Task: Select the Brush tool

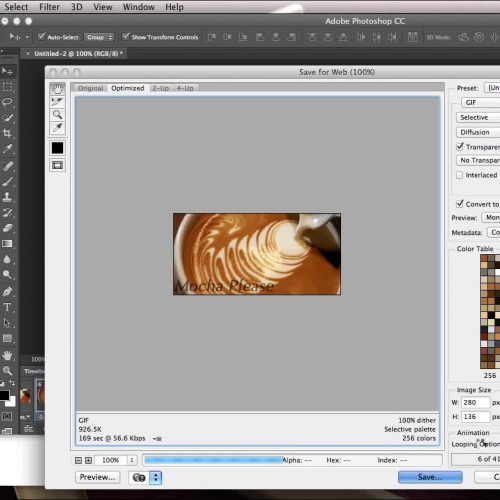Action: [7, 181]
